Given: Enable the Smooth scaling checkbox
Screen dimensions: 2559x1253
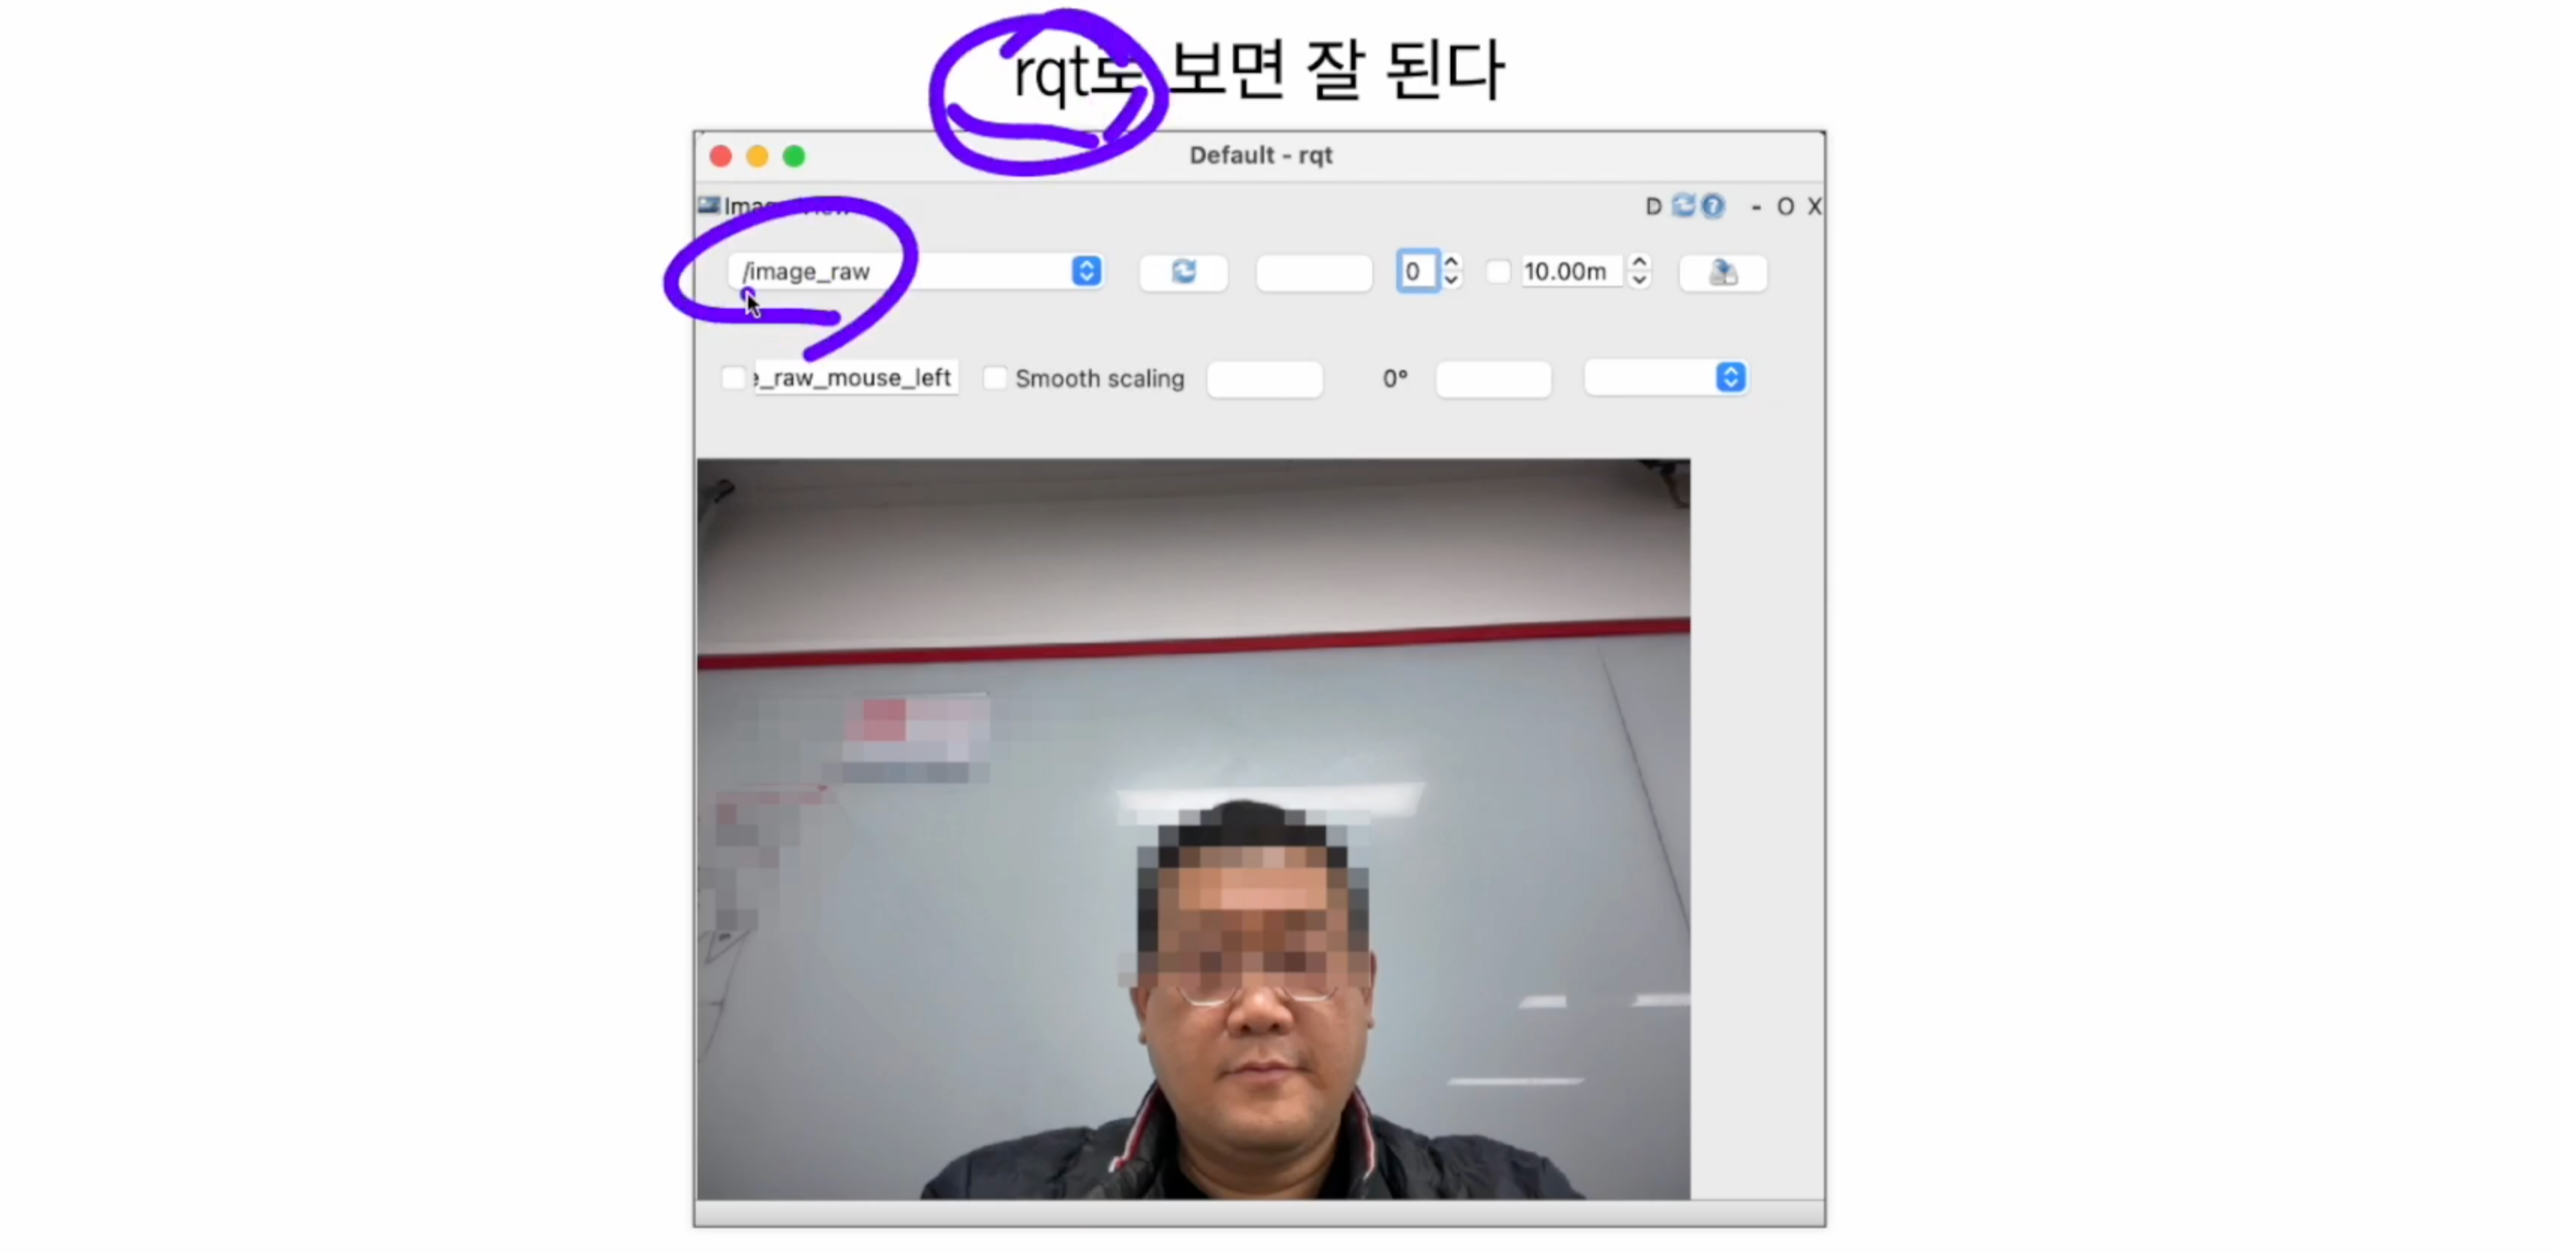Looking at the screenshot, I should pos(995,378).
